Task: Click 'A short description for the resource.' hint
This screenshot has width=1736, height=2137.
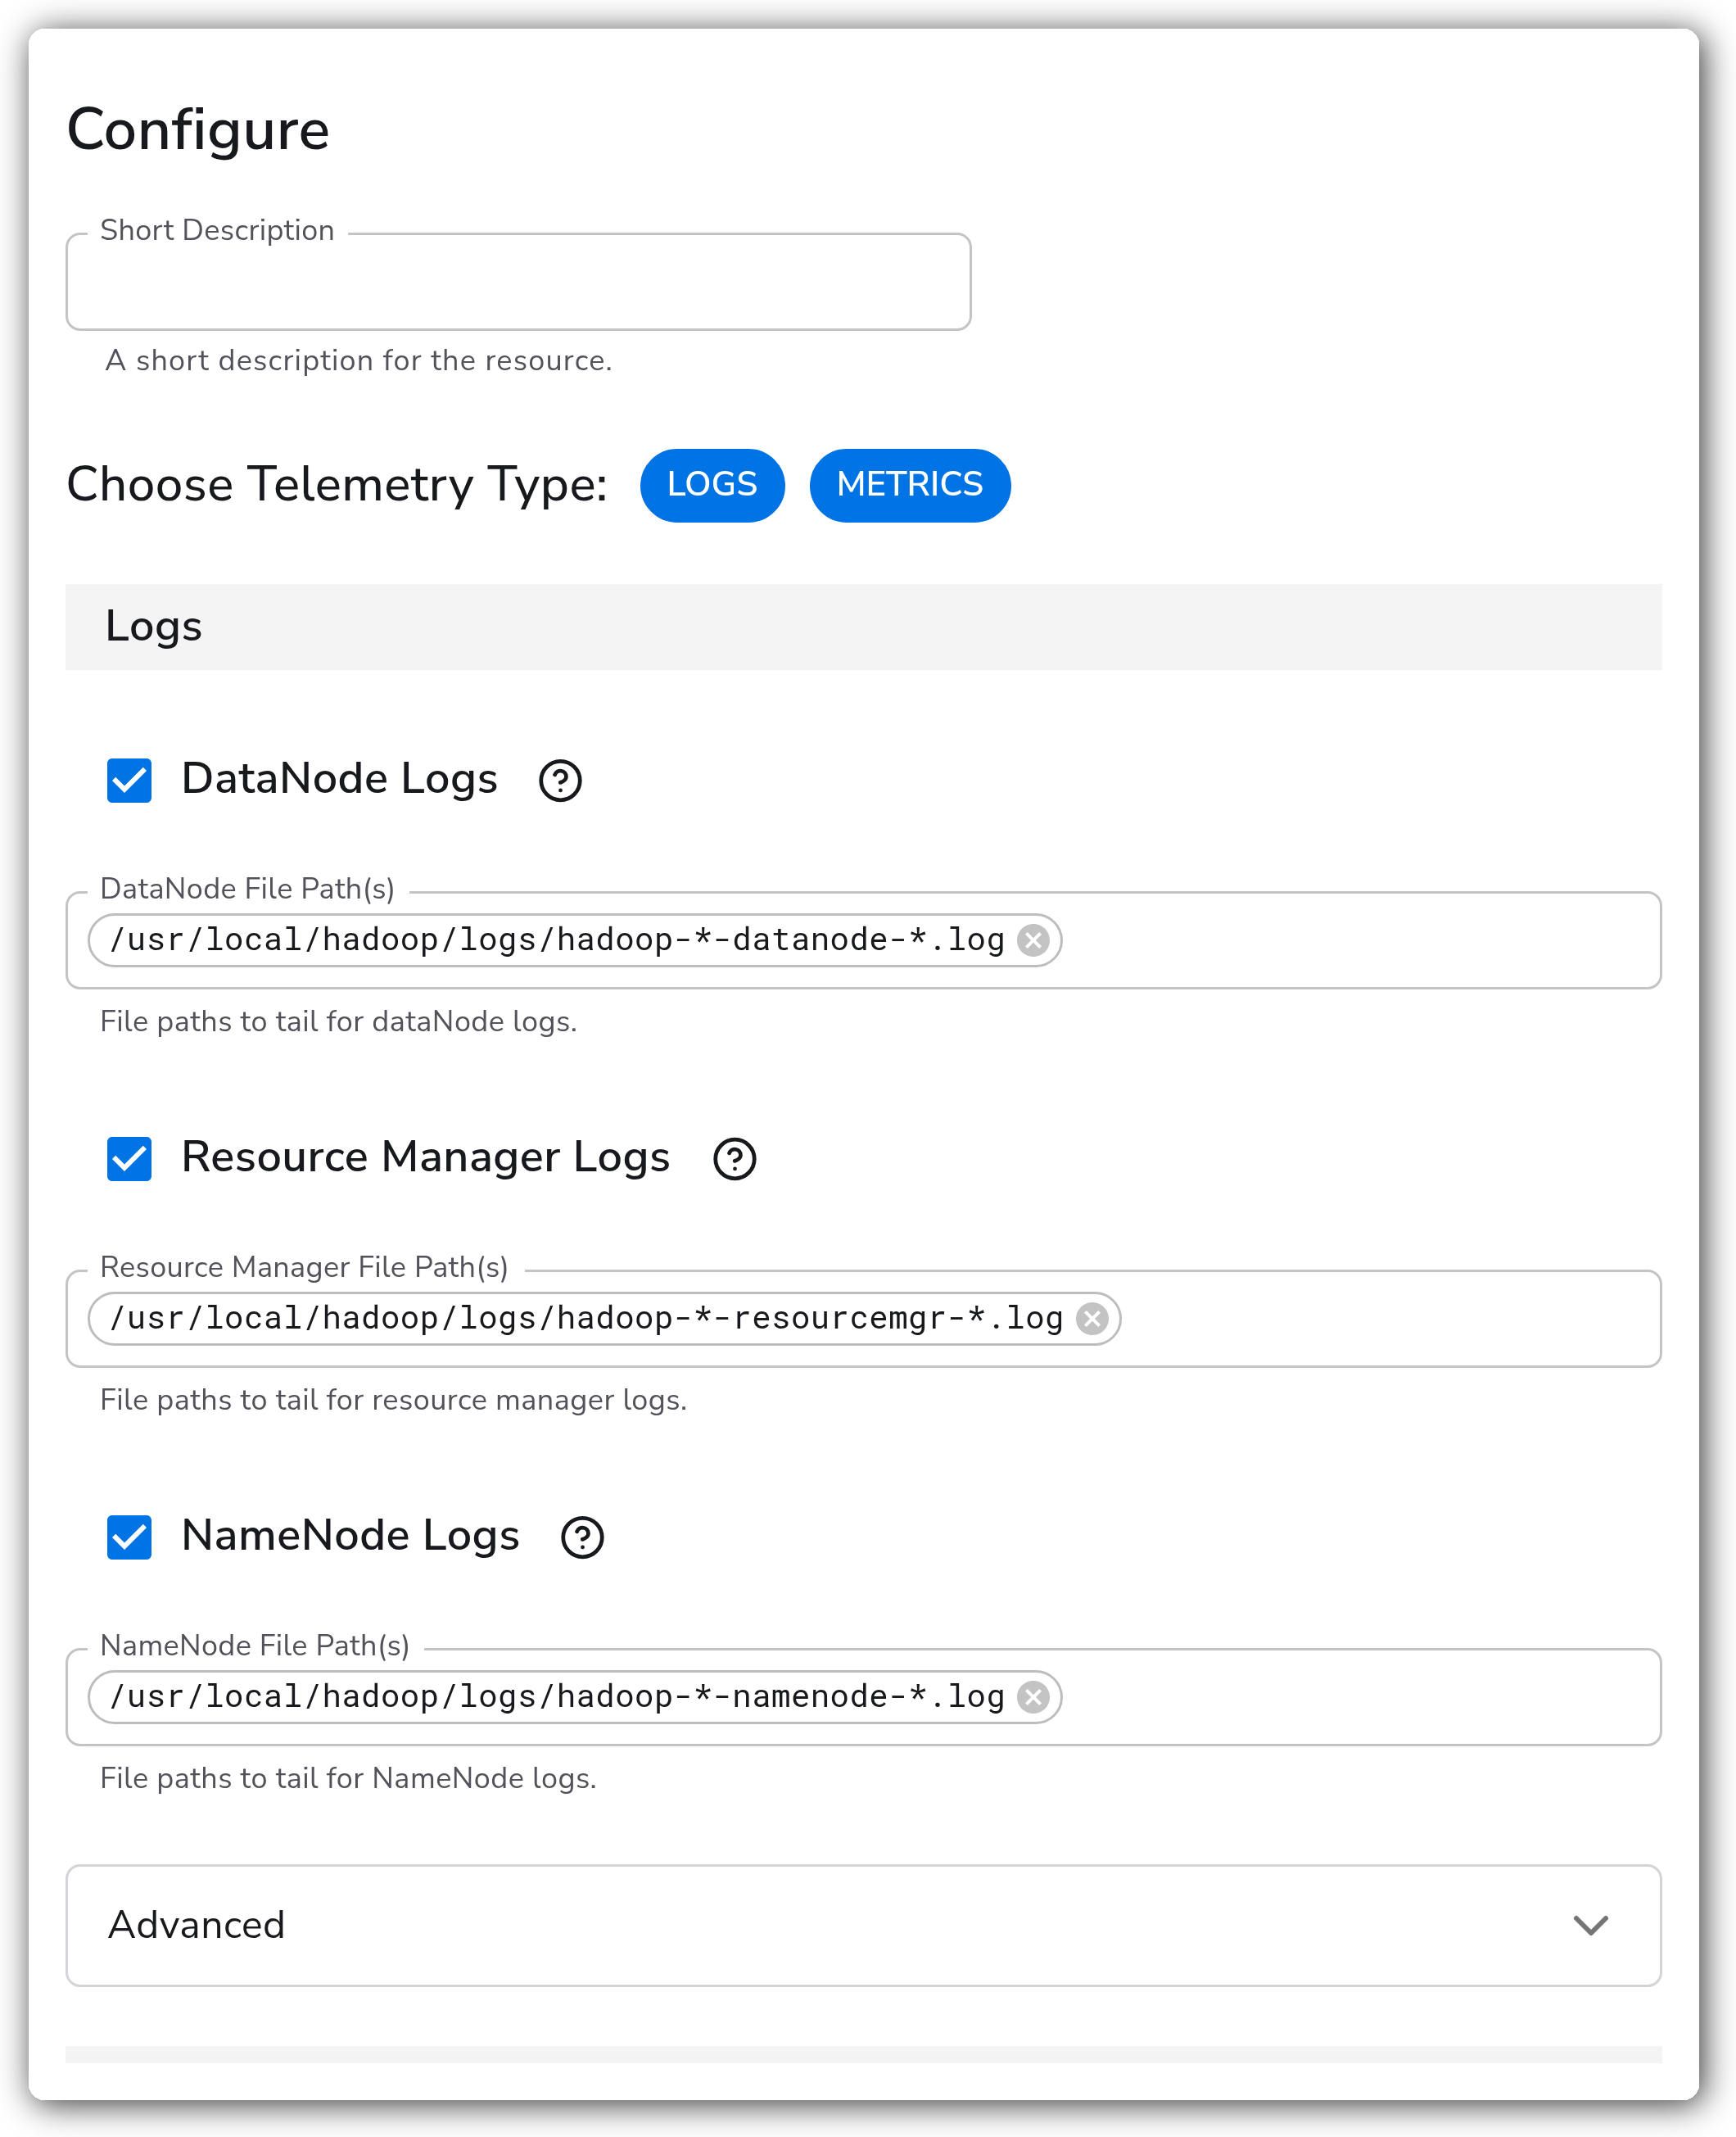Action: click(x=358, y=360)
